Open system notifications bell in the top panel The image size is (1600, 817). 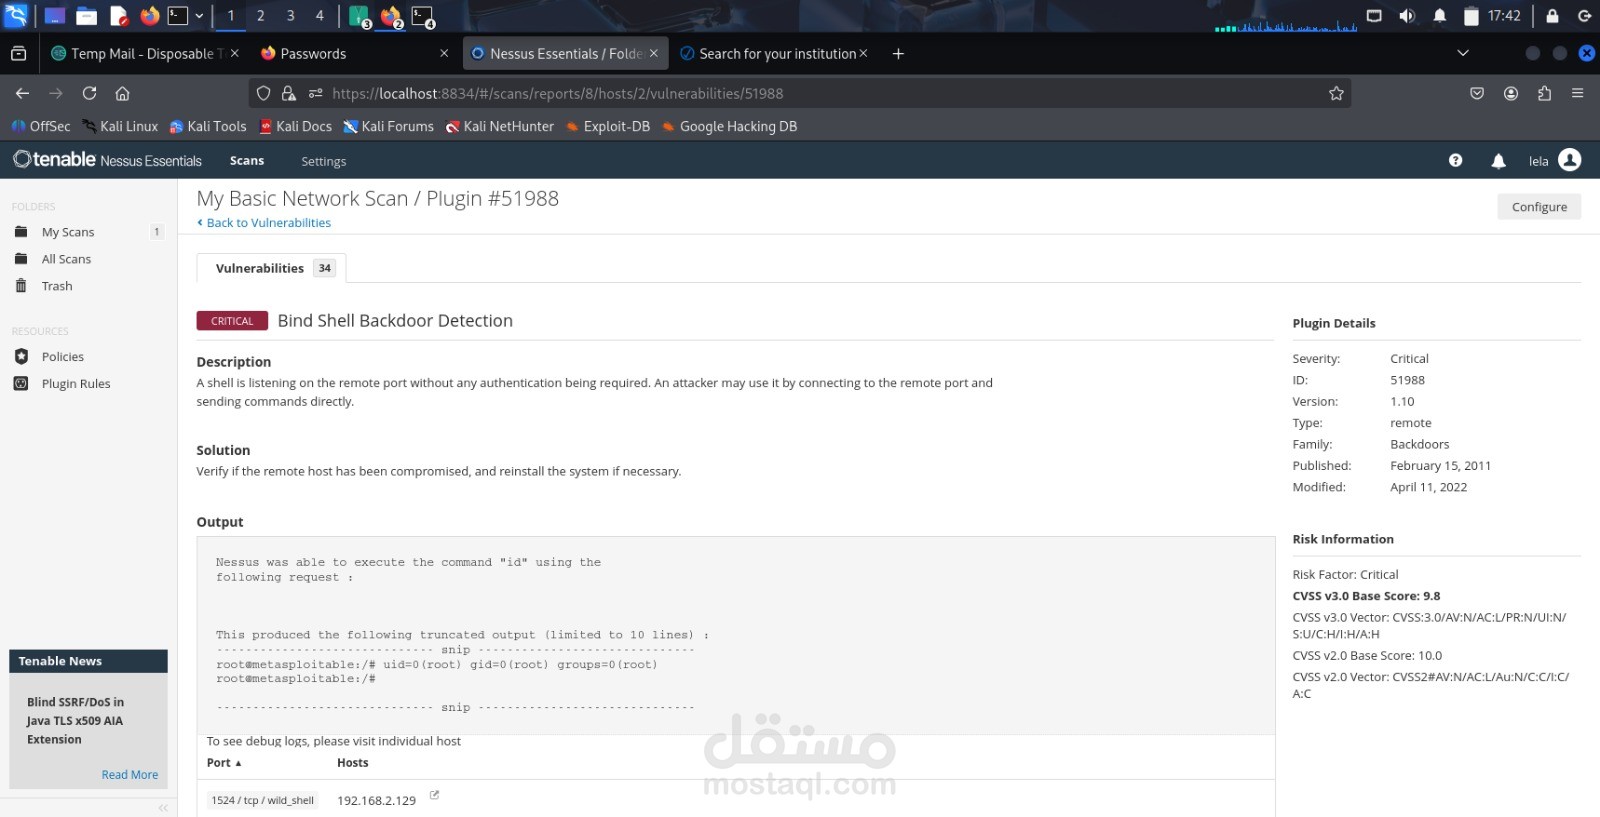1440,16
